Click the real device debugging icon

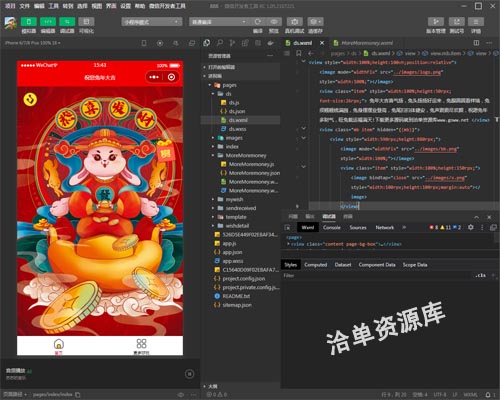coord(295,22)
